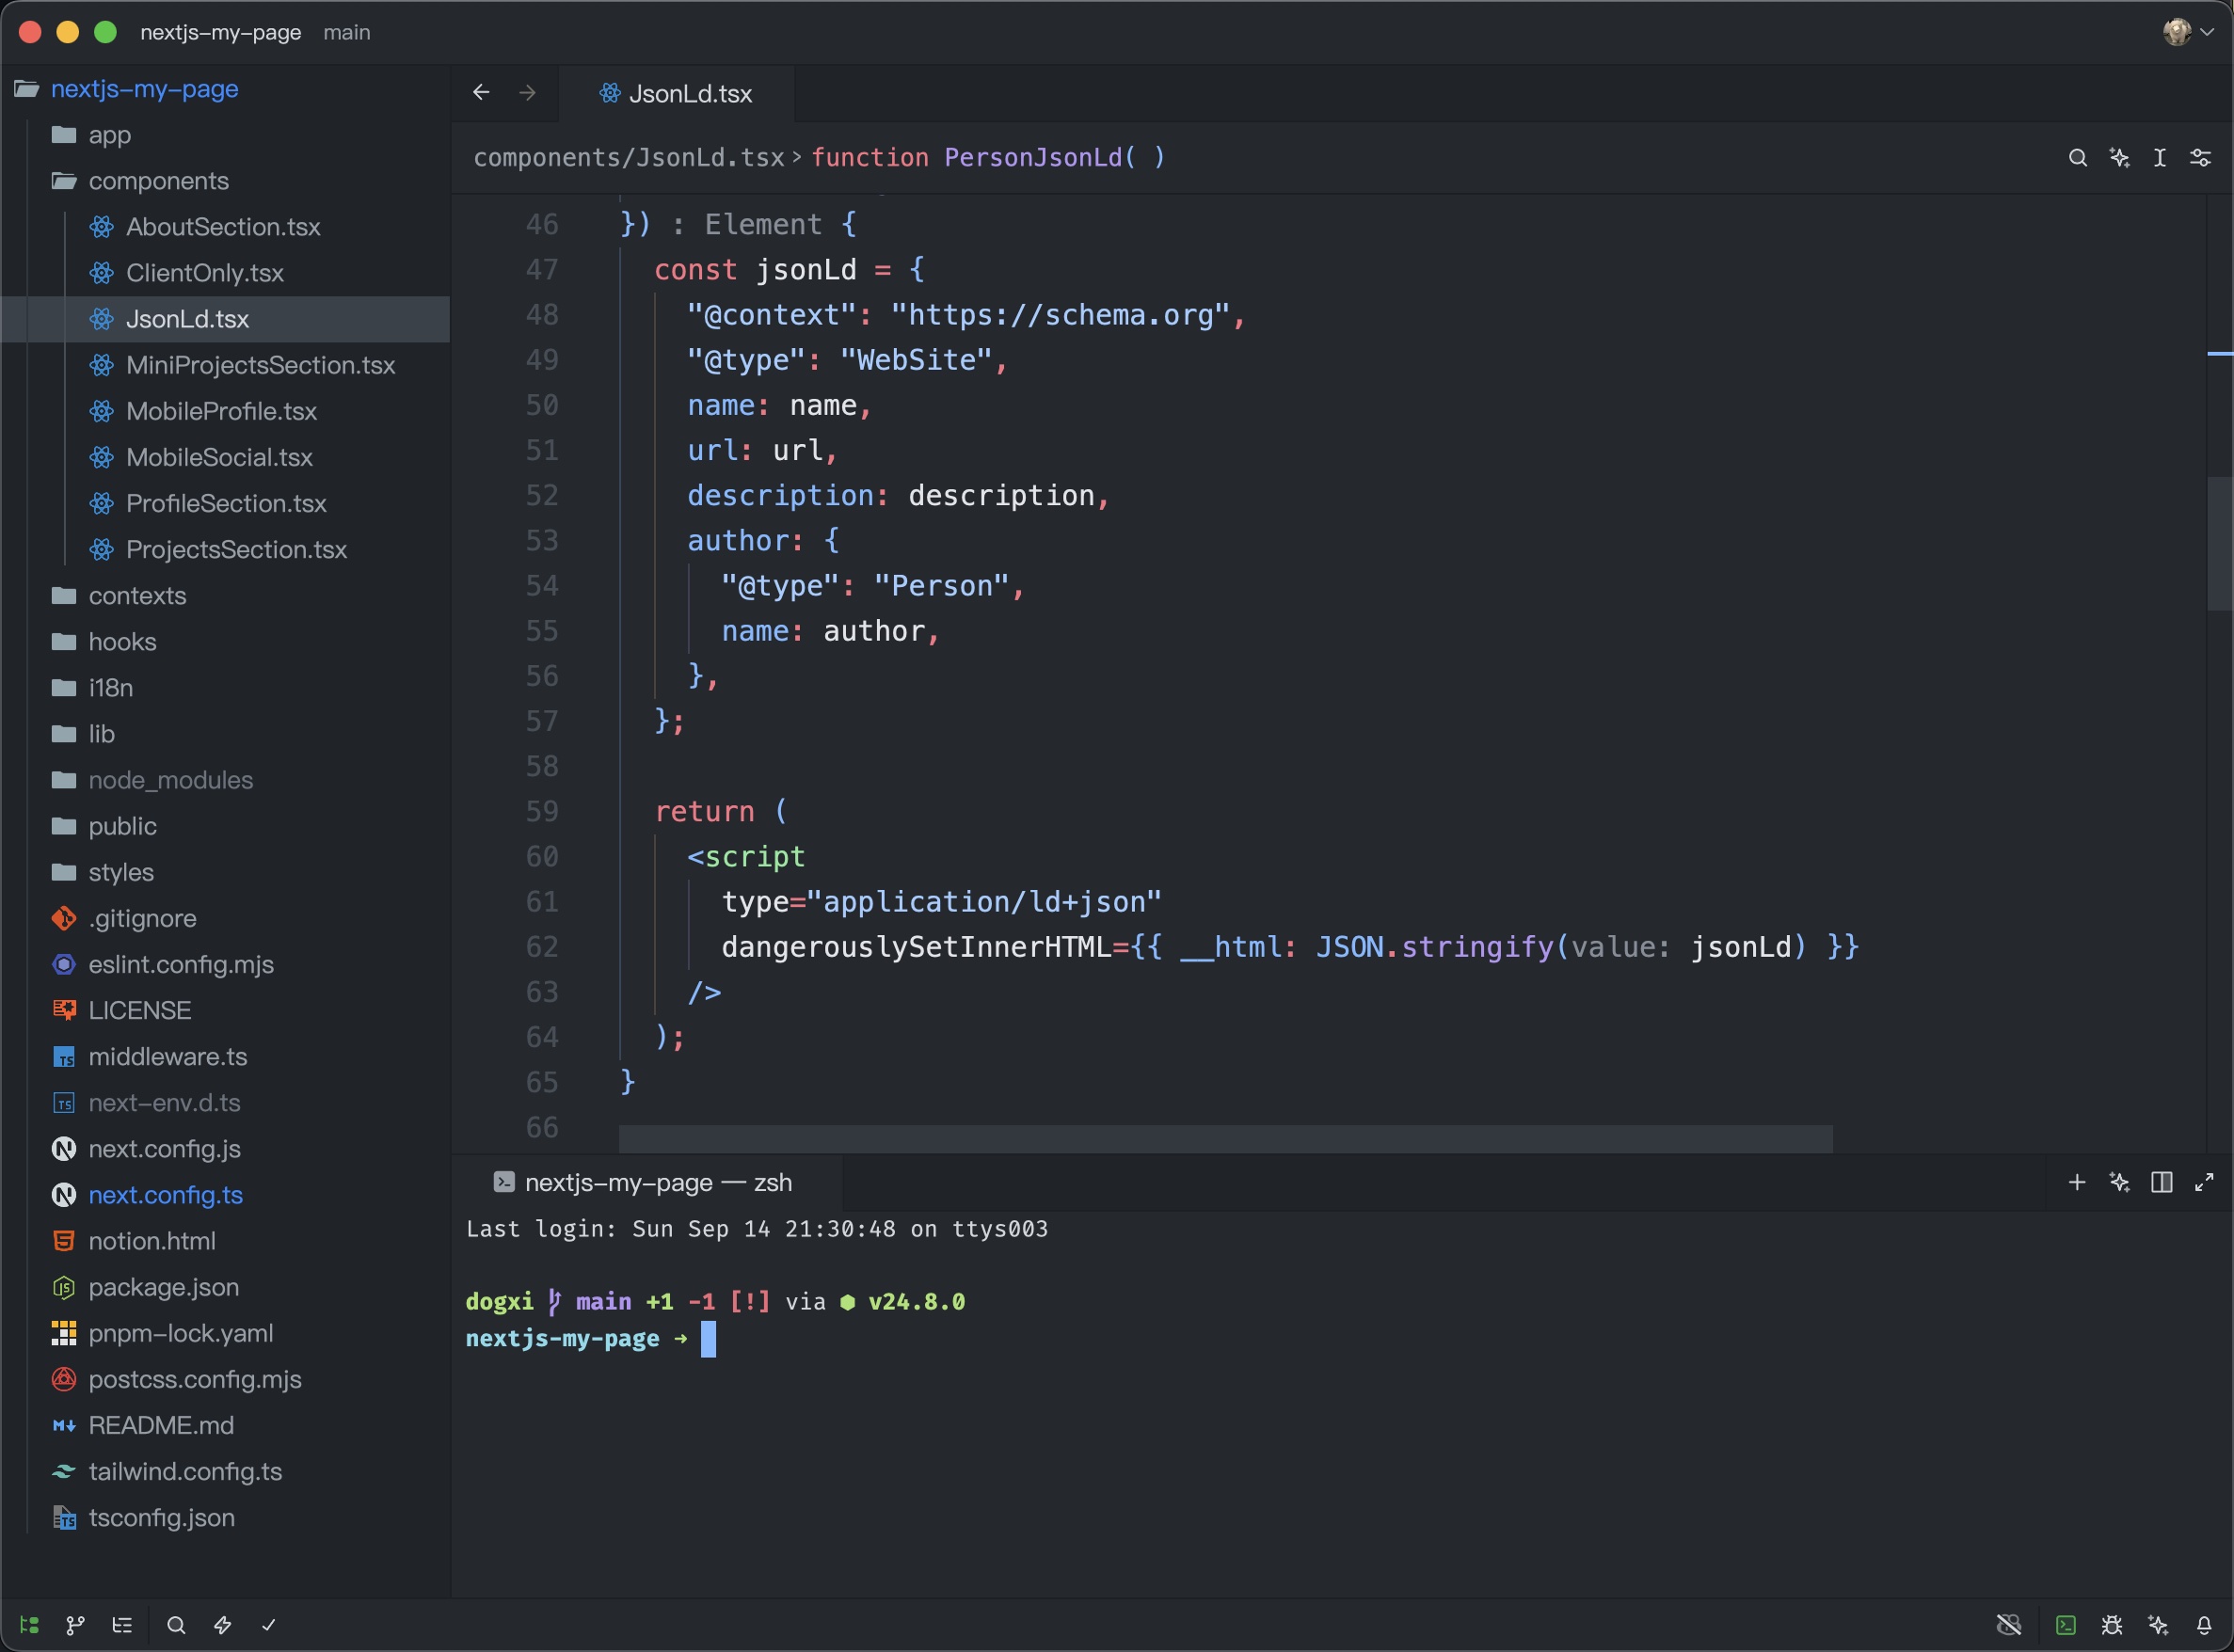Open the notifications bell

2204,1625
